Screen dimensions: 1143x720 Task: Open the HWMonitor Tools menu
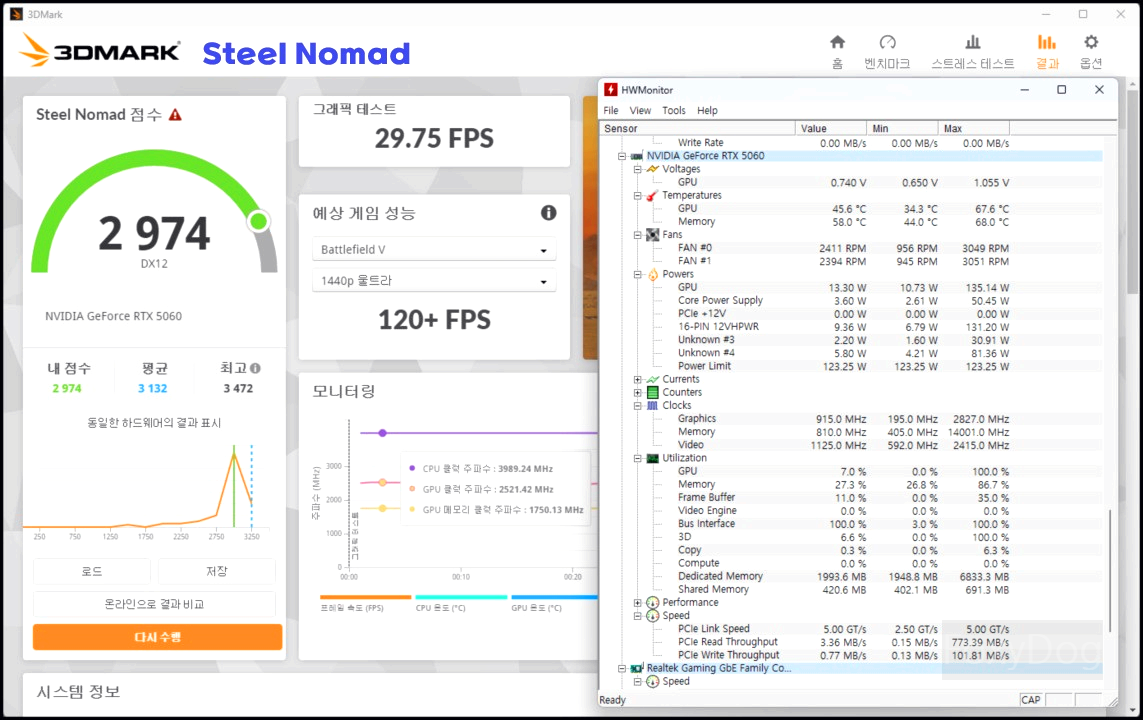click(x=674, y=110)
